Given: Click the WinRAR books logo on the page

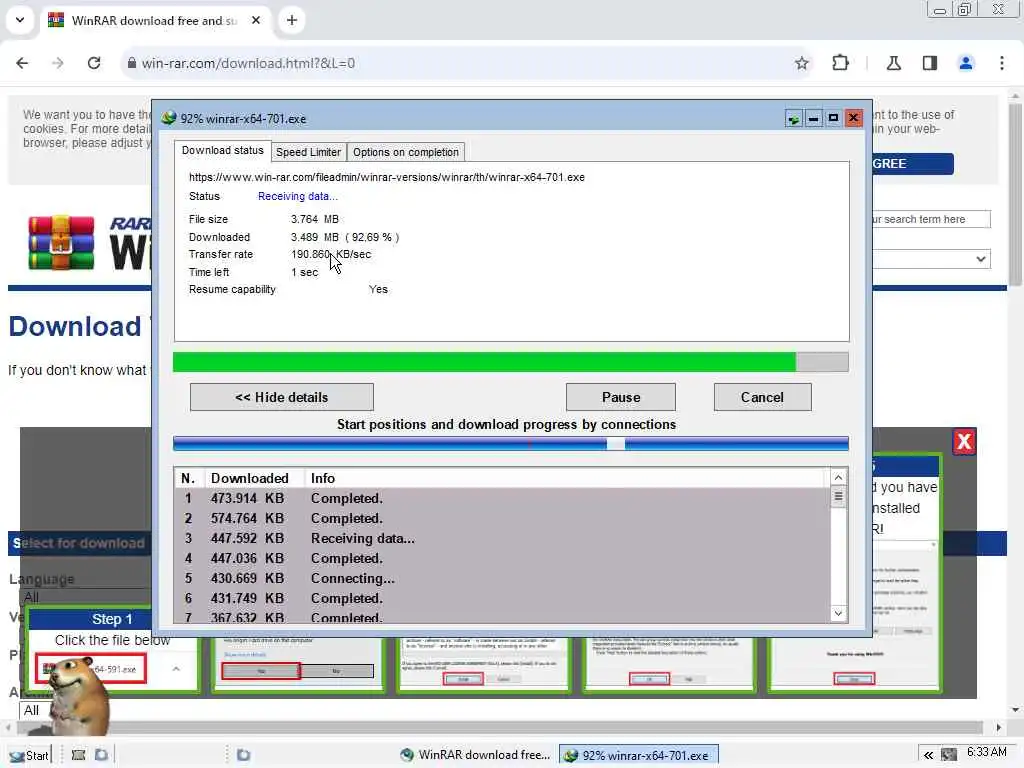Looking at the screenshot, I should (x=61, y=243).
